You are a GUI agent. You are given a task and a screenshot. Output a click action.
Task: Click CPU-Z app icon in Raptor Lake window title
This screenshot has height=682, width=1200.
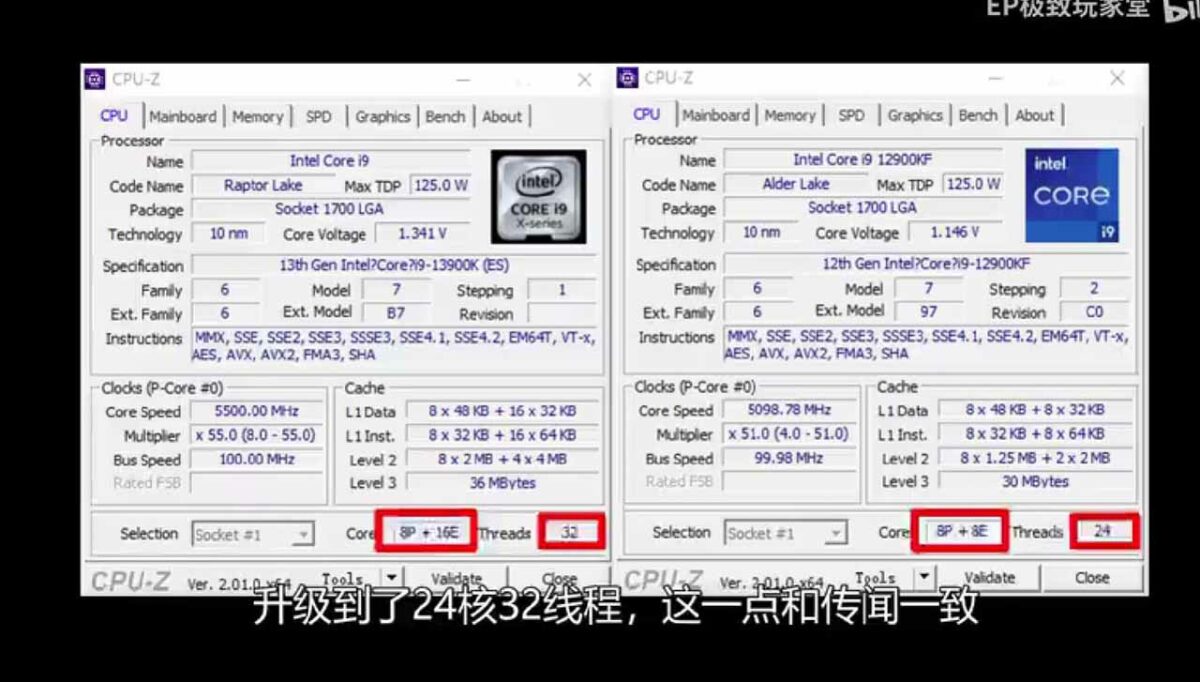click(95, 79)
